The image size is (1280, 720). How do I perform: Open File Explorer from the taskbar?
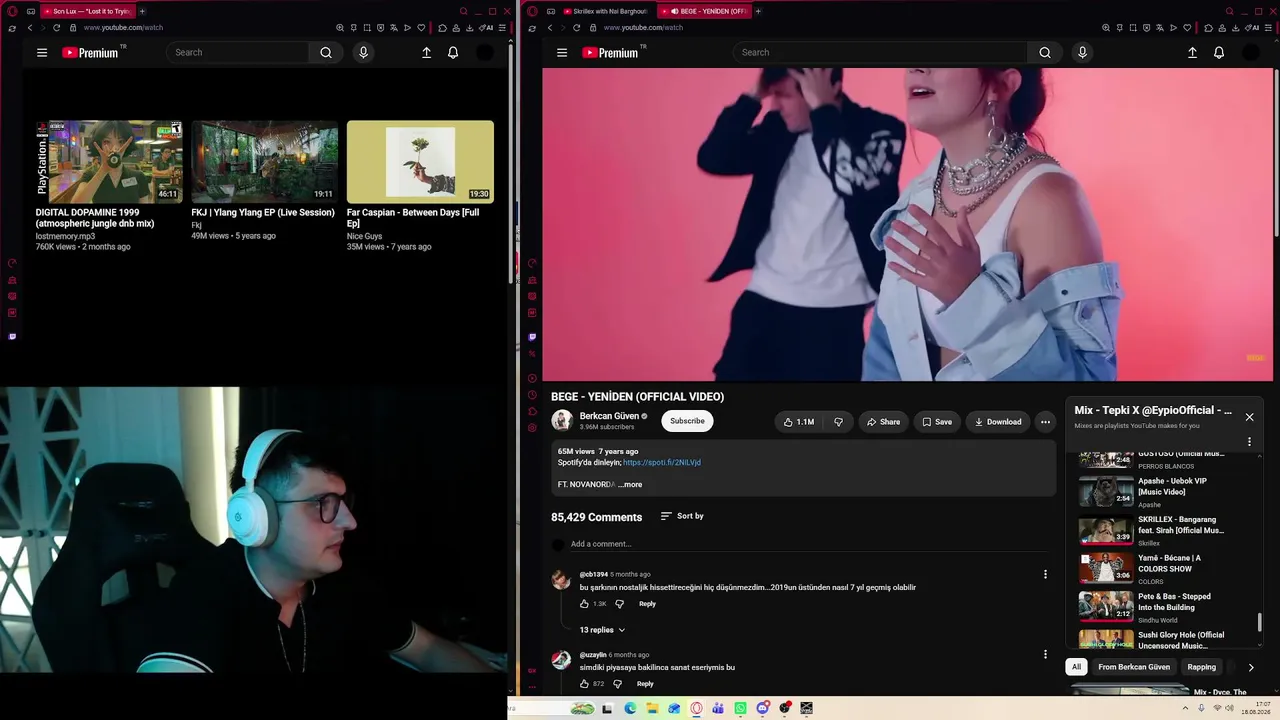pos(652,708)
